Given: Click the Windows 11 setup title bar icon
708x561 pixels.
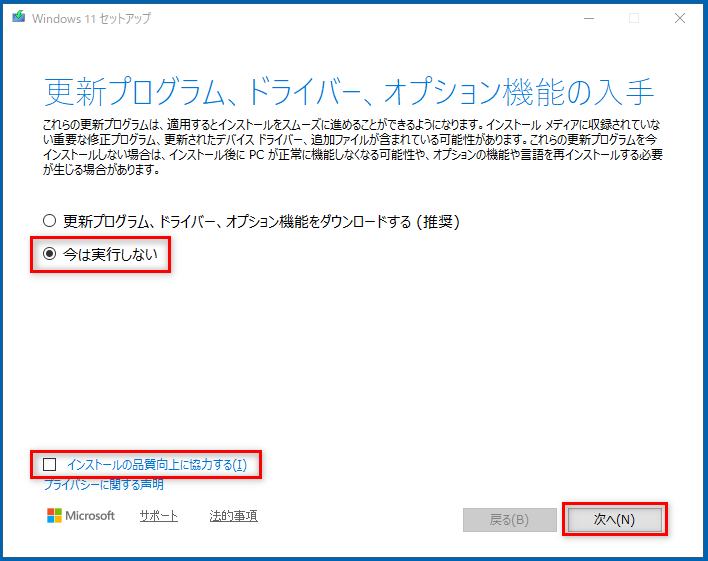Looking at the screenshot, I should pyautogui.click(x=19, y=17).
